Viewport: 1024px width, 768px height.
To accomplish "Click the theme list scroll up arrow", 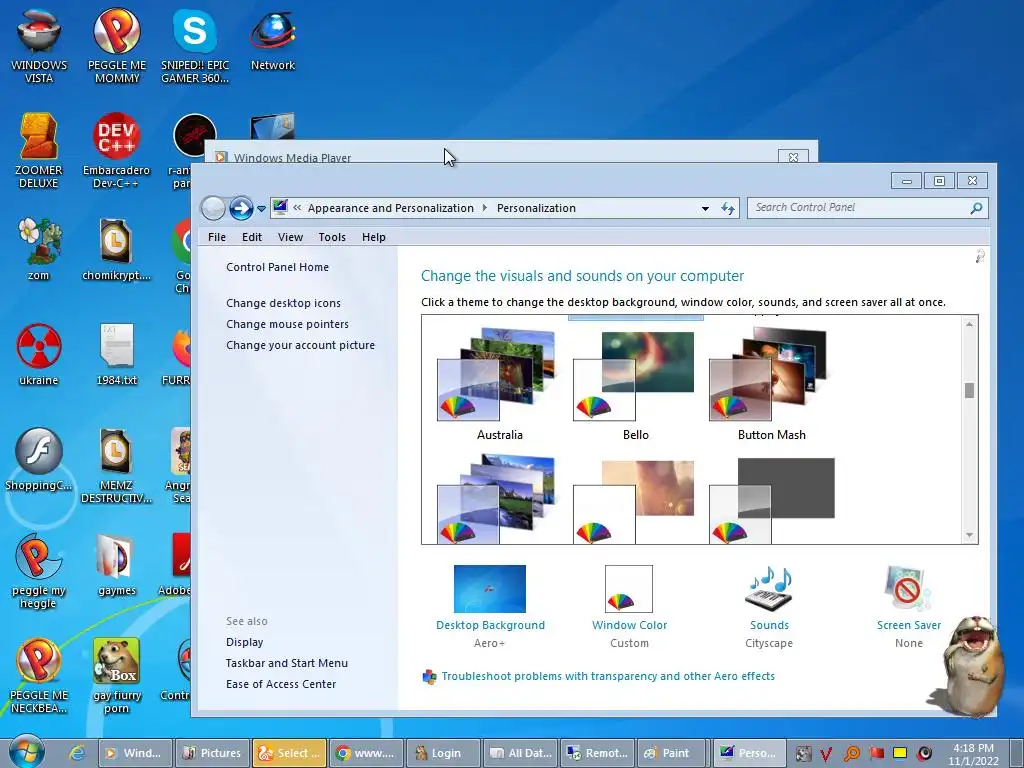I will click(x=969, y=324).
